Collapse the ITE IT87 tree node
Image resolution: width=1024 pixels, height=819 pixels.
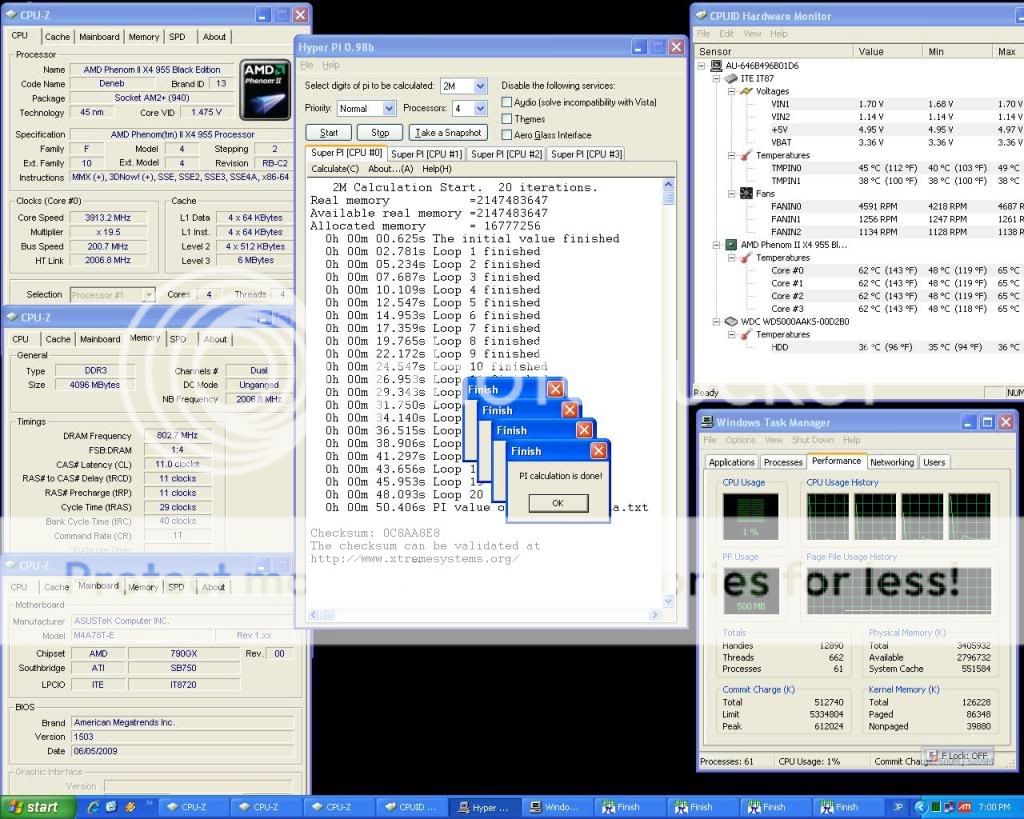(716, 78)
